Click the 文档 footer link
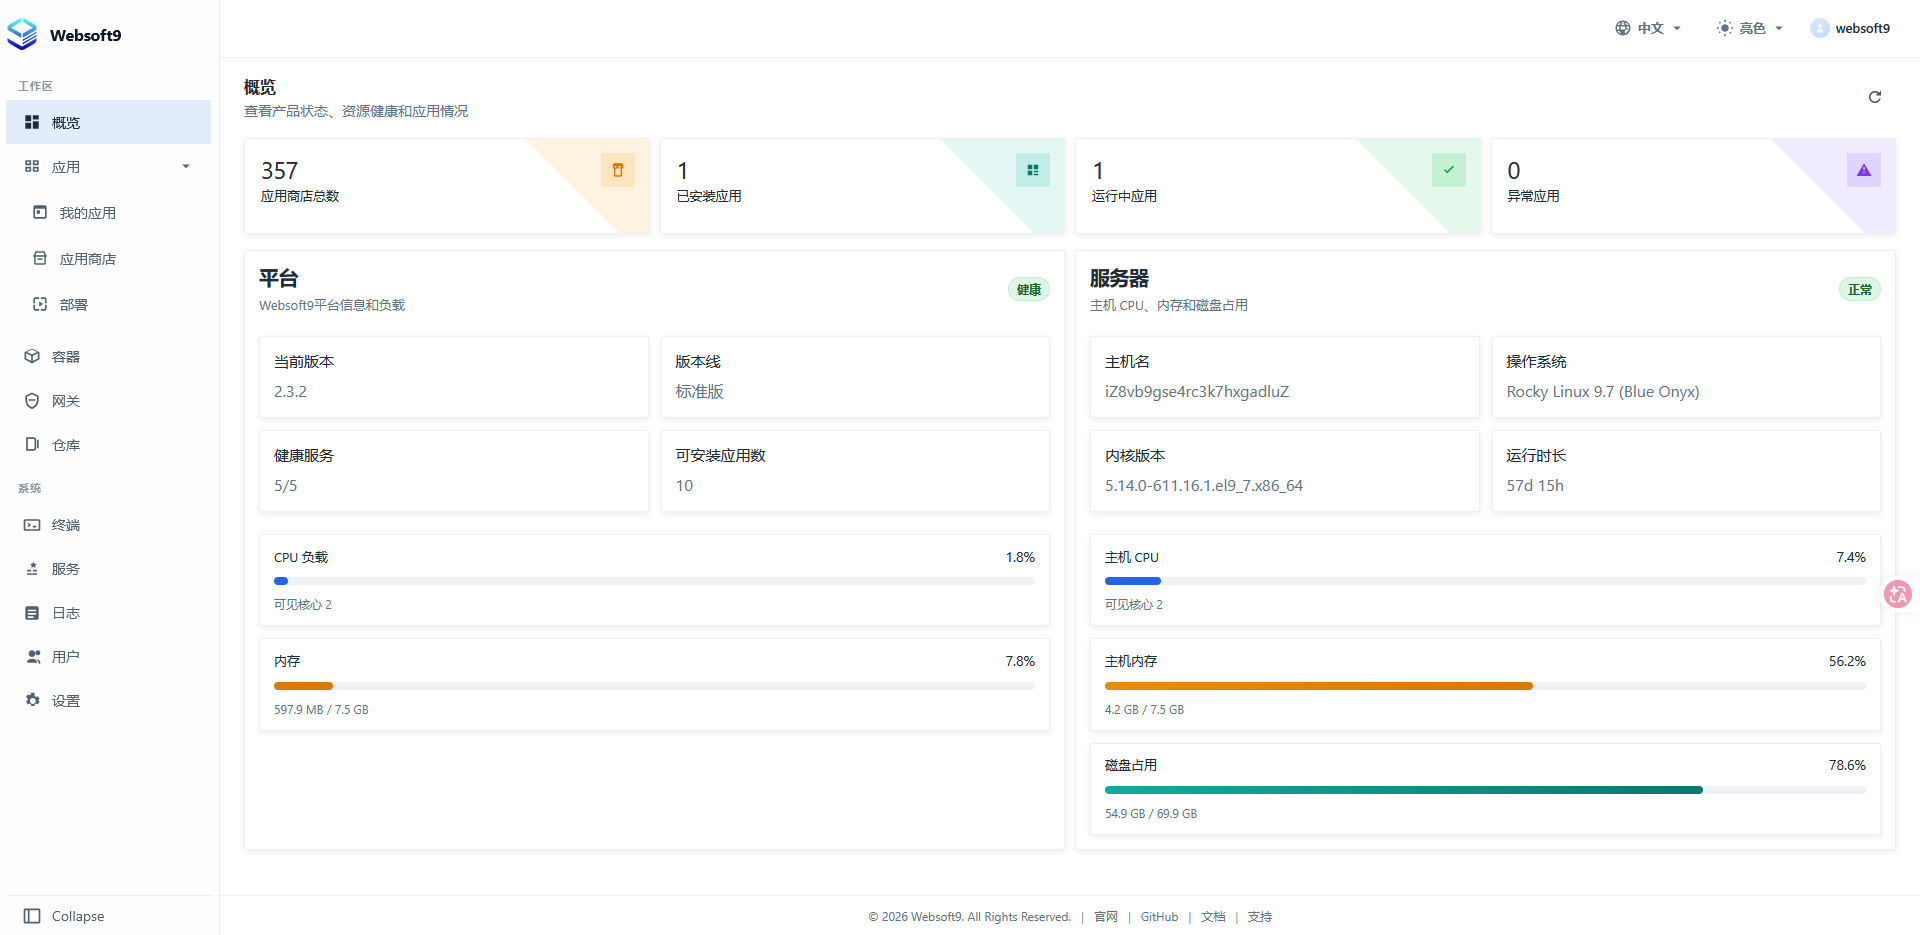This screenshot has height=935, width=1920. pos(1213,917)
